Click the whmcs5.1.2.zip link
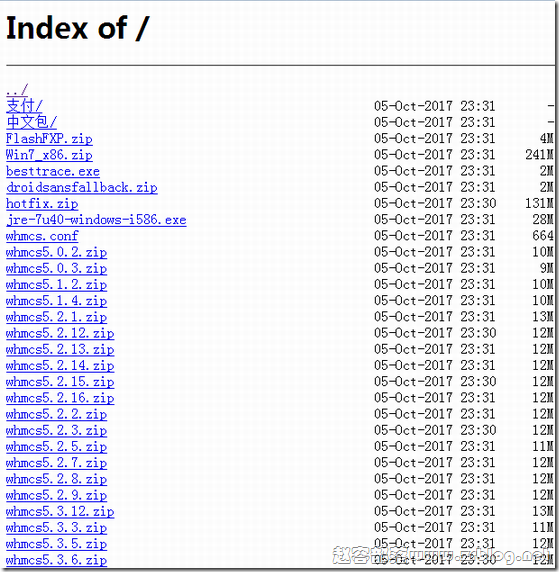This screenshot has height=572, width=559. tap(57, 284)
